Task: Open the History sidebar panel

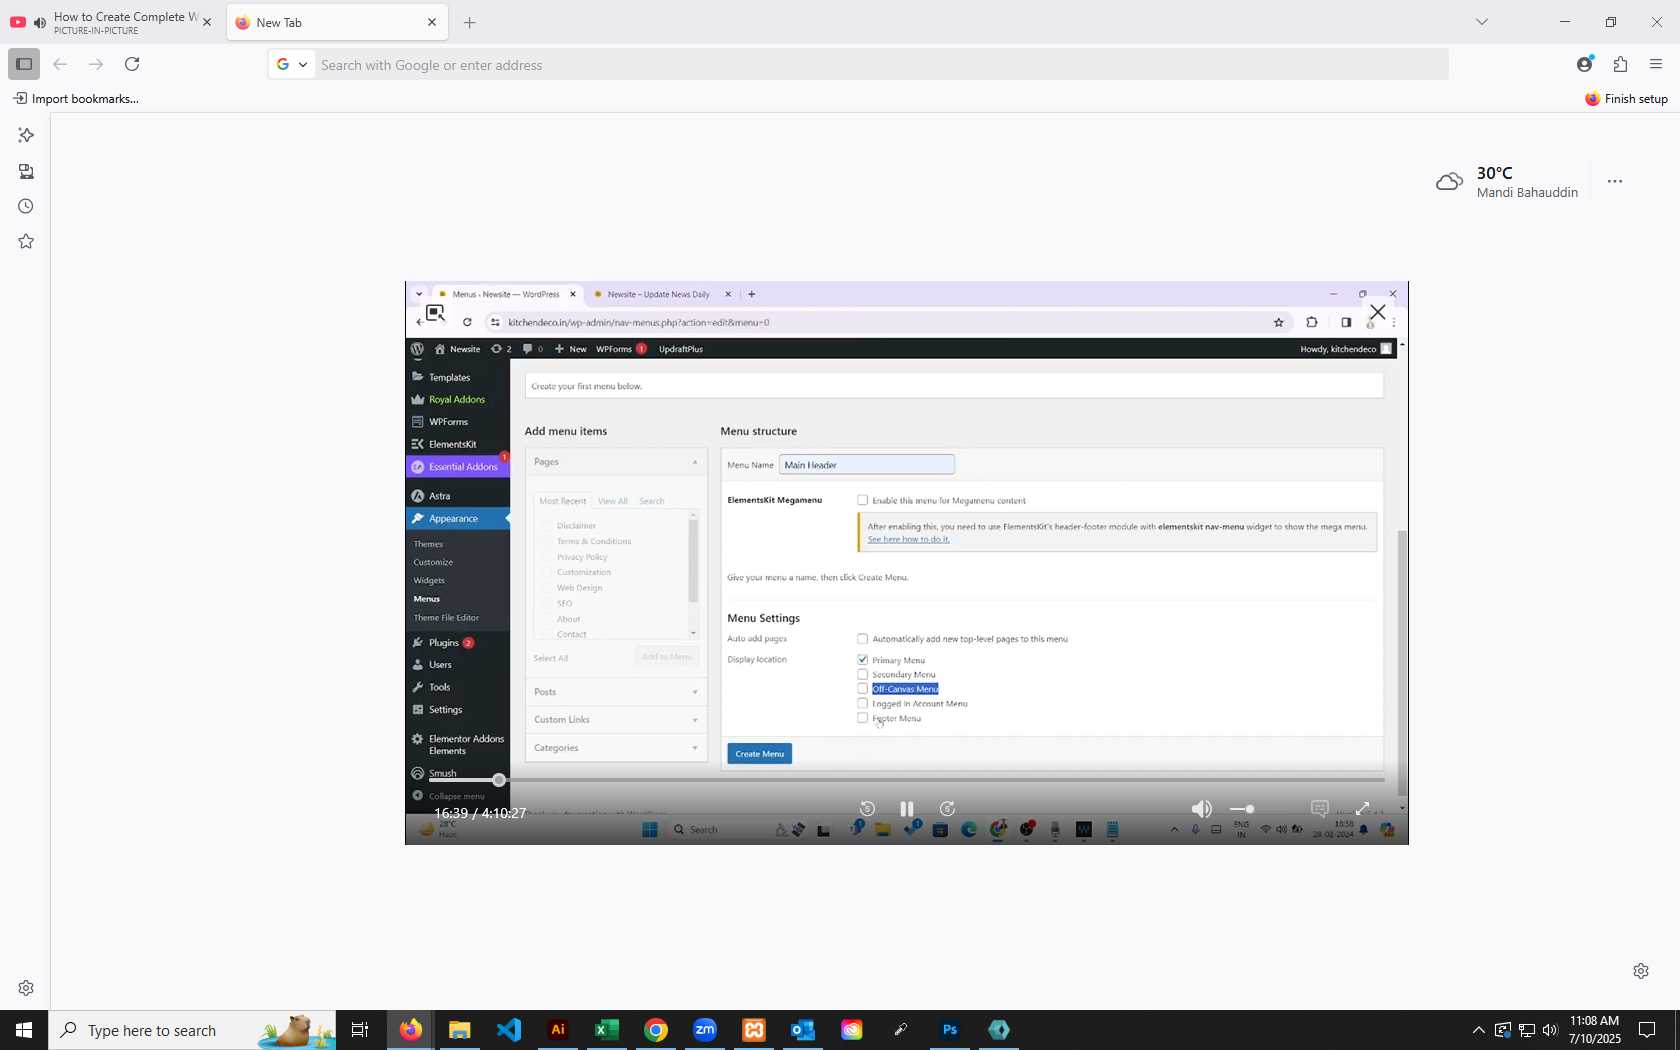Action: coord(26,206)
